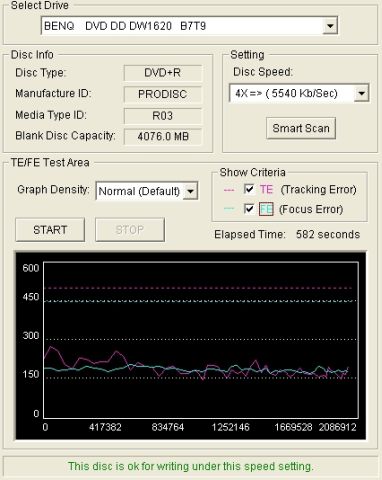Toggle the TE Tracking Error checkbox

pyautogui.click(x=249, y=189)
